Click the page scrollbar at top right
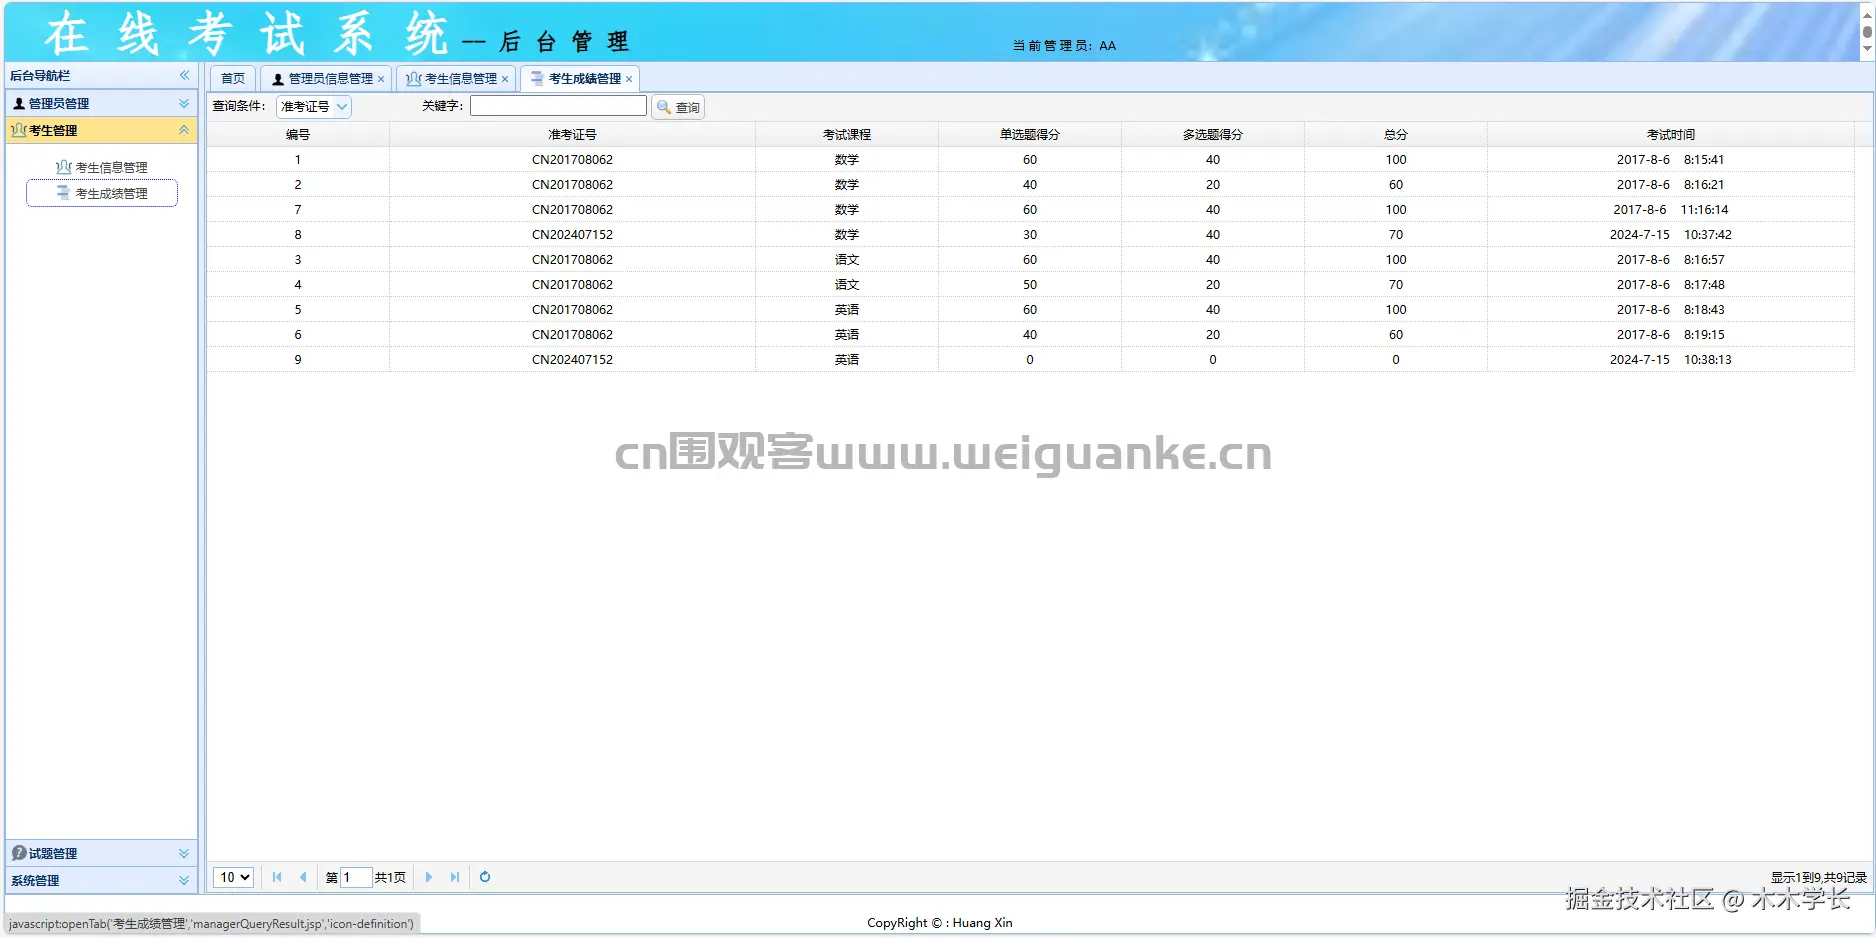The width and height of the screenshot is (1876, 938). point(1867,31)
